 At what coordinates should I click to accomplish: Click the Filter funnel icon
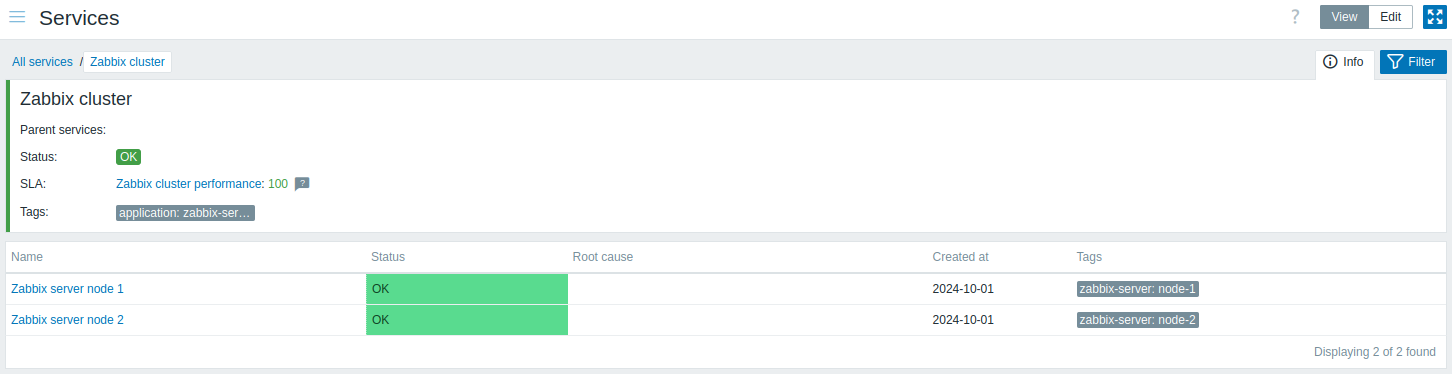click(x=1396, y=62)
